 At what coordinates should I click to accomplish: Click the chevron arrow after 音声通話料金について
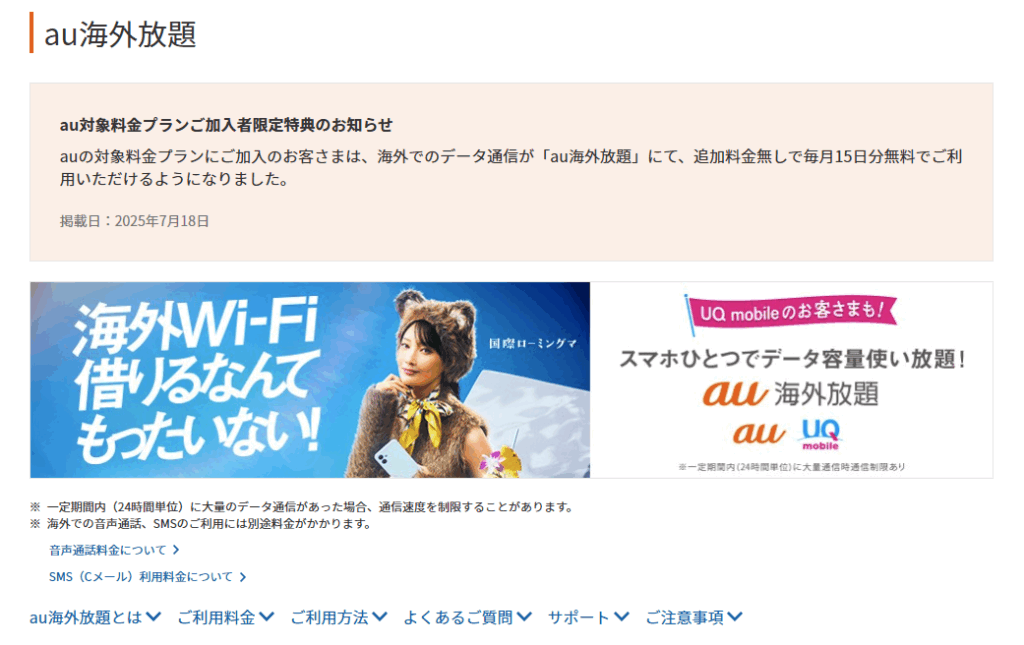click(x=176, y=550)
